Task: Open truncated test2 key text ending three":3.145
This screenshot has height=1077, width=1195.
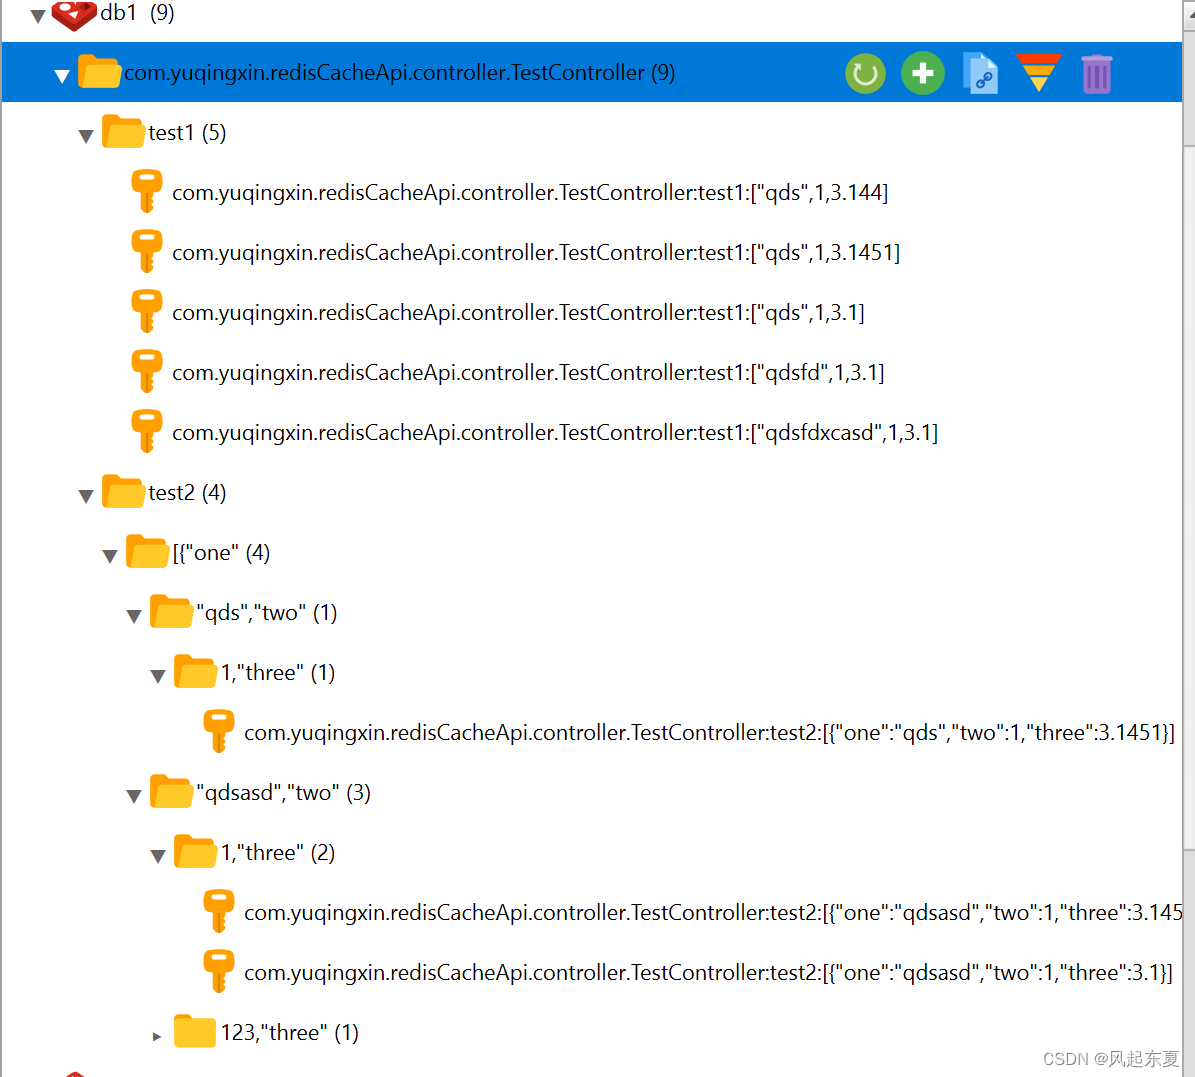Action: tap(713, 912)
